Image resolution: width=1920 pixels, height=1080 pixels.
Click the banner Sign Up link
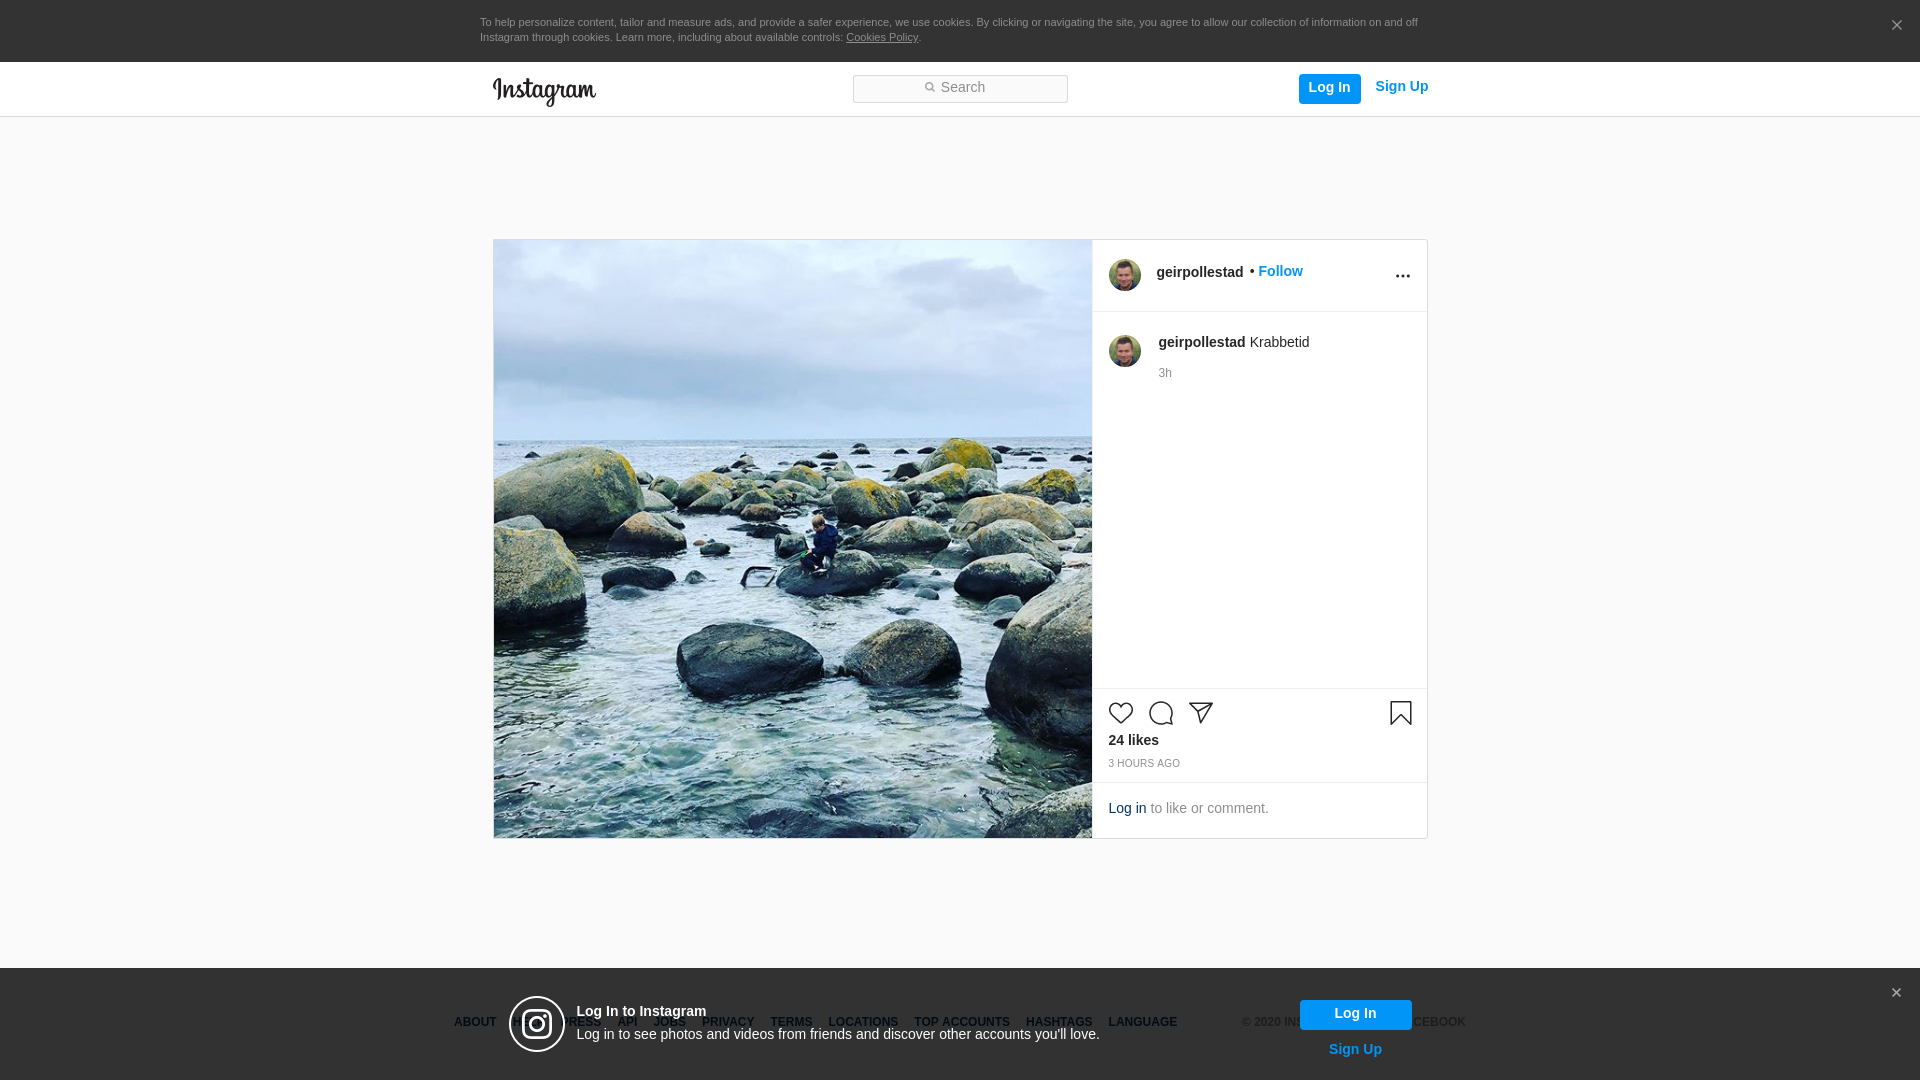click(1355, 1049)
